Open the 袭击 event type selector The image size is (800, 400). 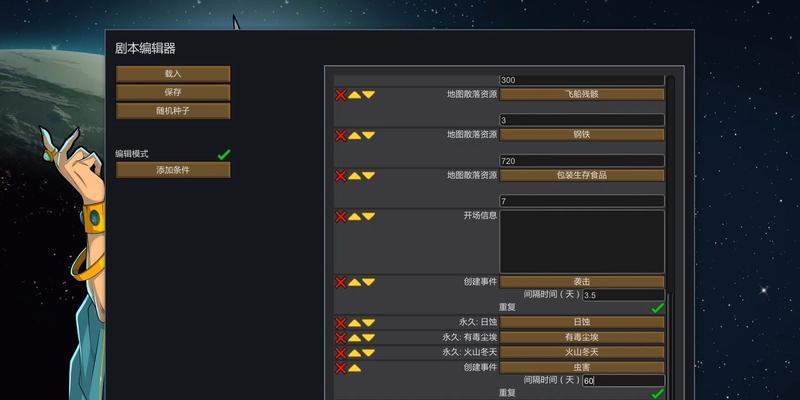point(582,282)
